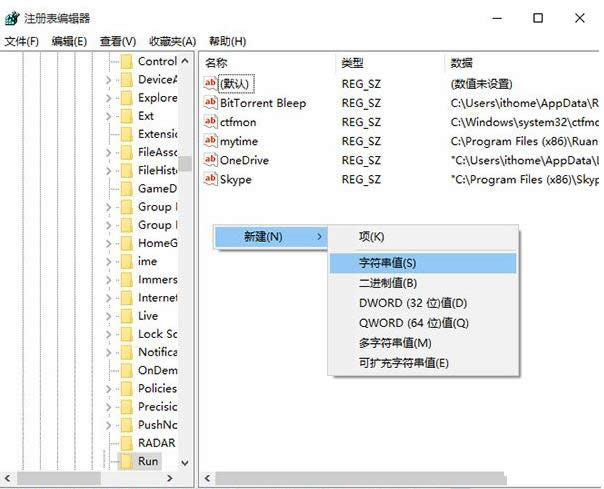
Task: Select the Precisic key in the tree
Action: click(158, 407)
